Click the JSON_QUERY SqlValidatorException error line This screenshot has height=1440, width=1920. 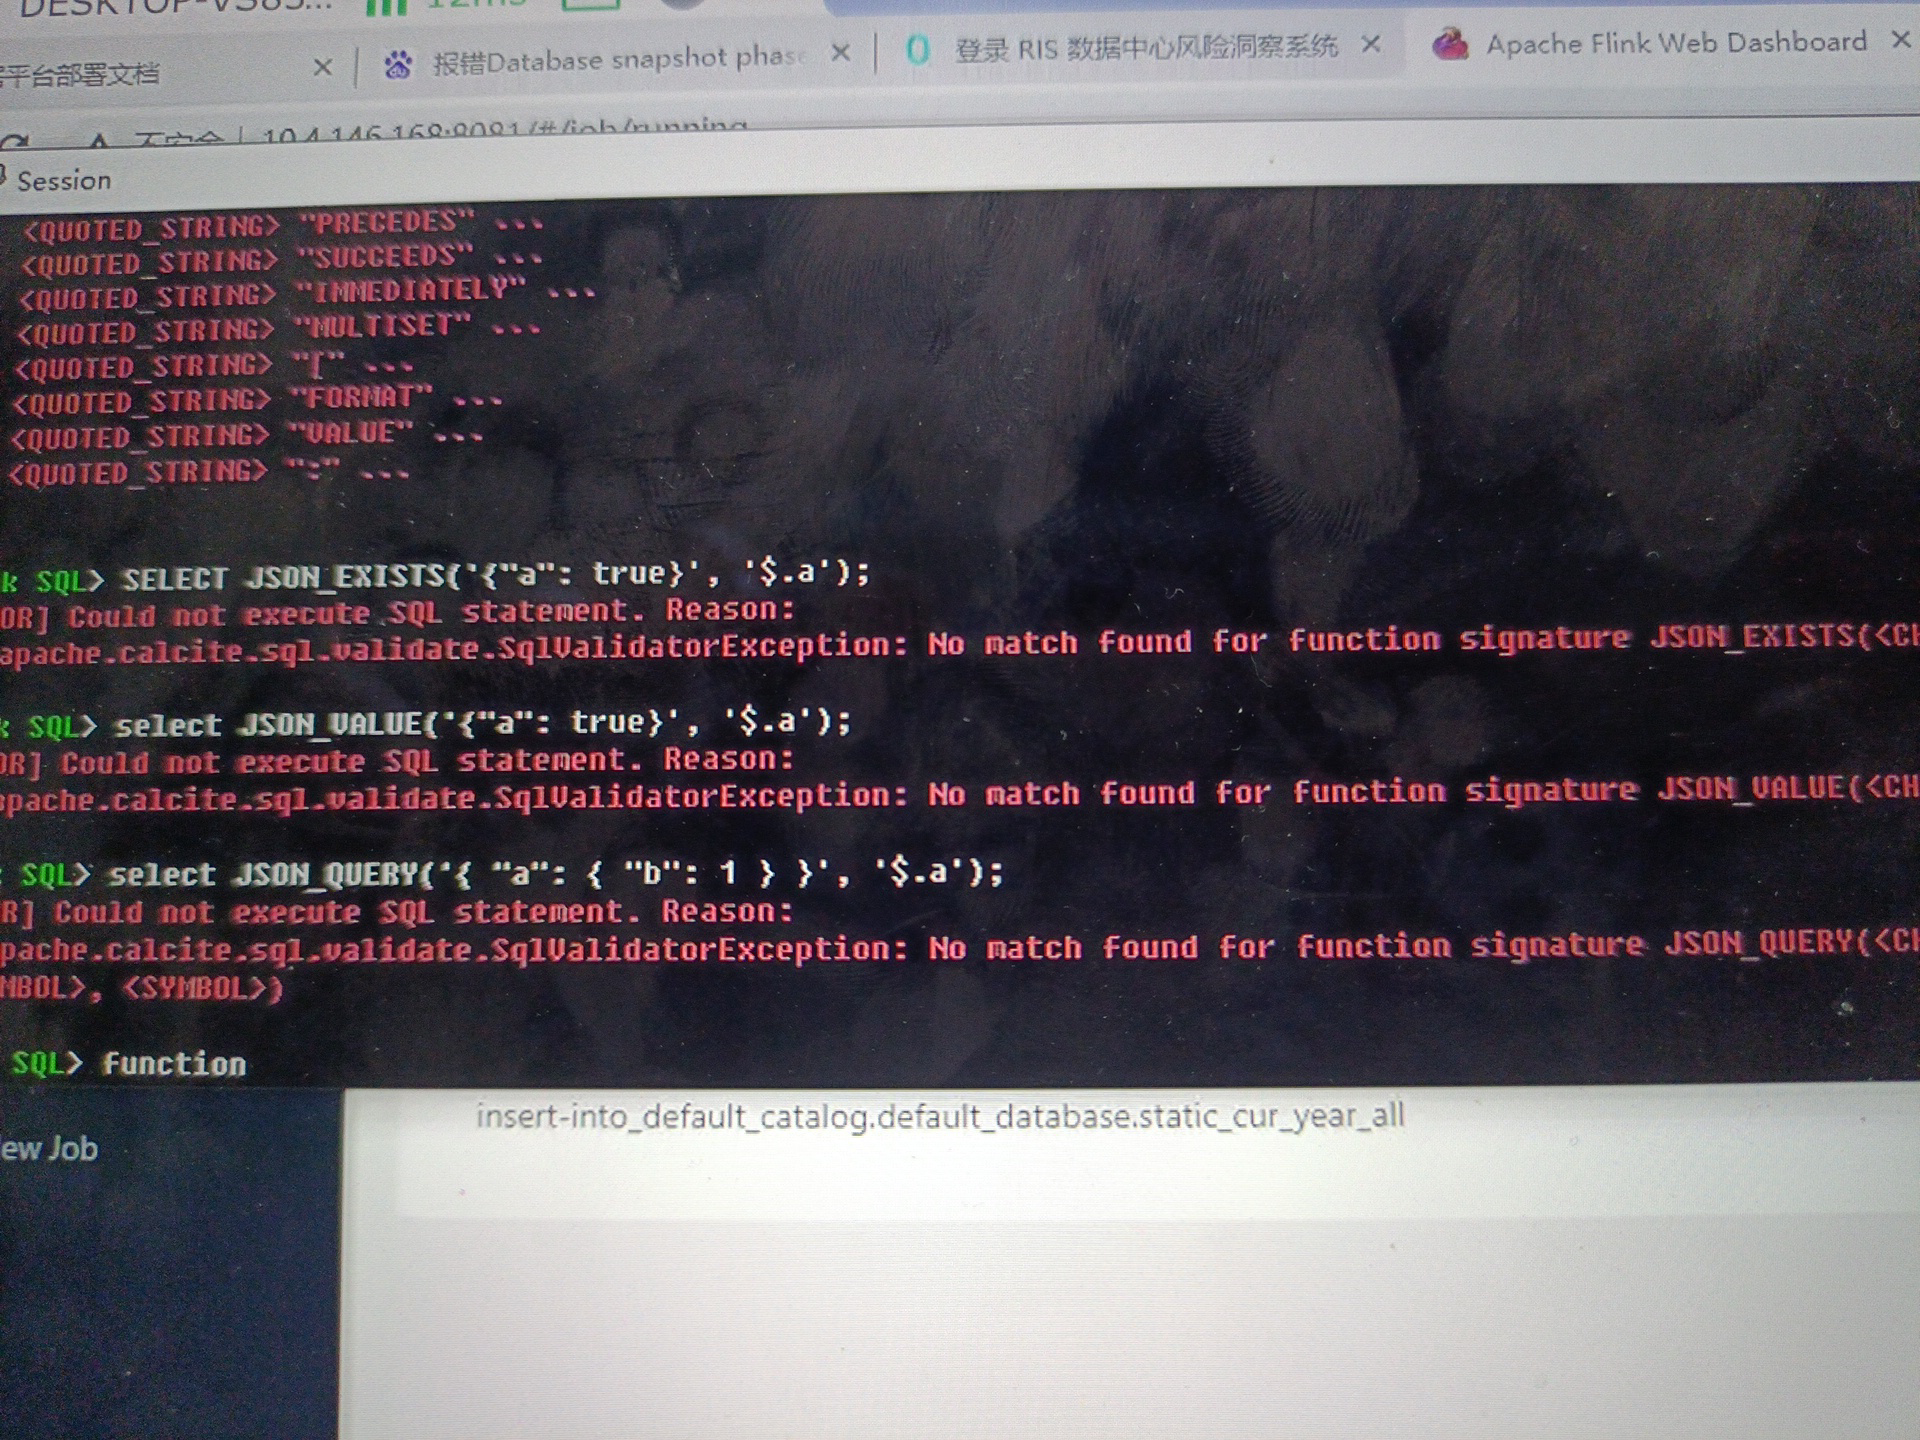click(960, 946)
